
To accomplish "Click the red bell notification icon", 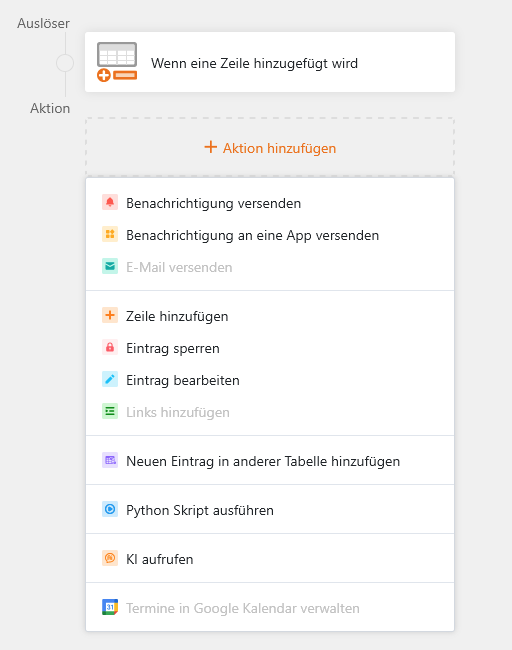I will tap(110, 202).
